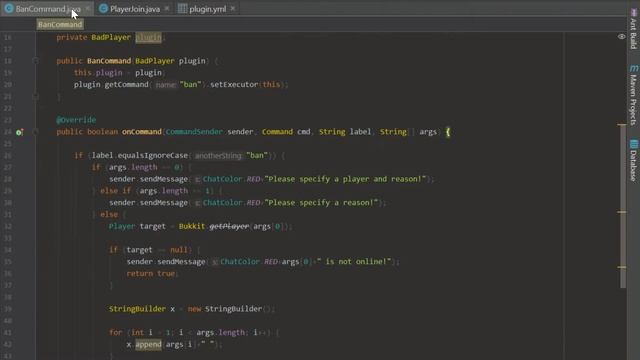Click the override gutter icon beside onCommand
The height and width of the screenshot is (360, 640).
[x=19, y=132]
